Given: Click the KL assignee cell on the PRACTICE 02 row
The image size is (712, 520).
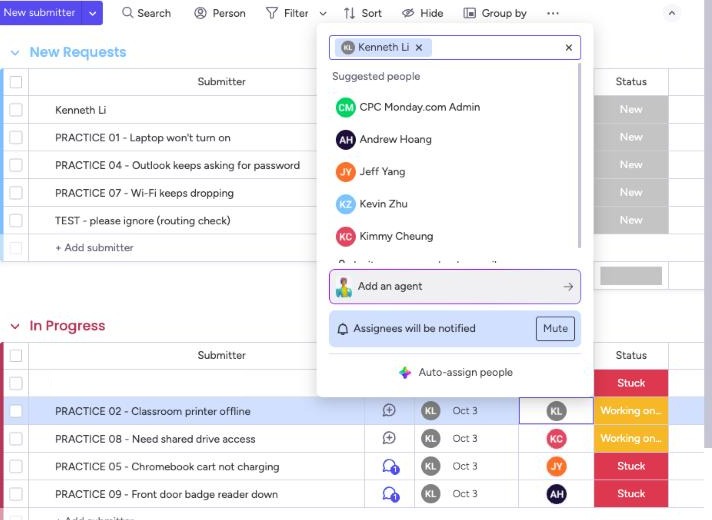Looking at the screenshot, I should pos(556,411).
